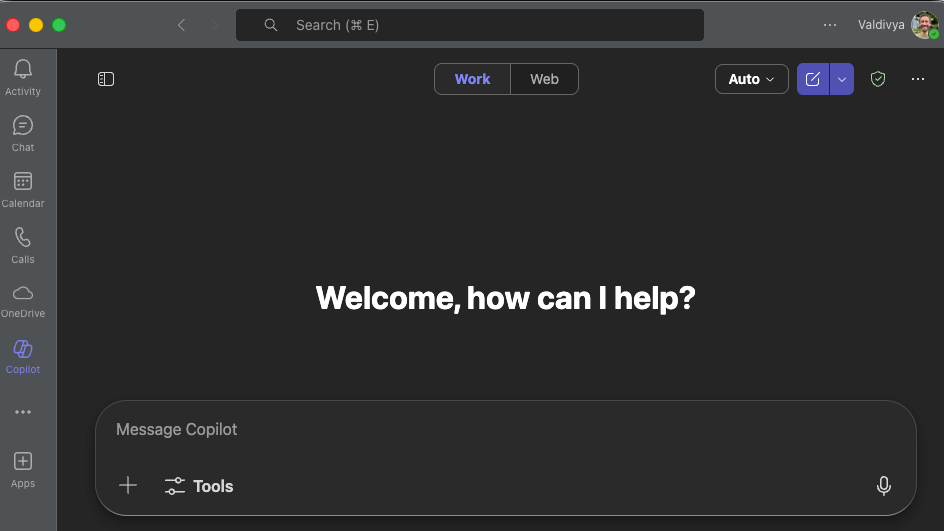Open the Calendar app
944x531 pixels.
click(x=23, y=189)
